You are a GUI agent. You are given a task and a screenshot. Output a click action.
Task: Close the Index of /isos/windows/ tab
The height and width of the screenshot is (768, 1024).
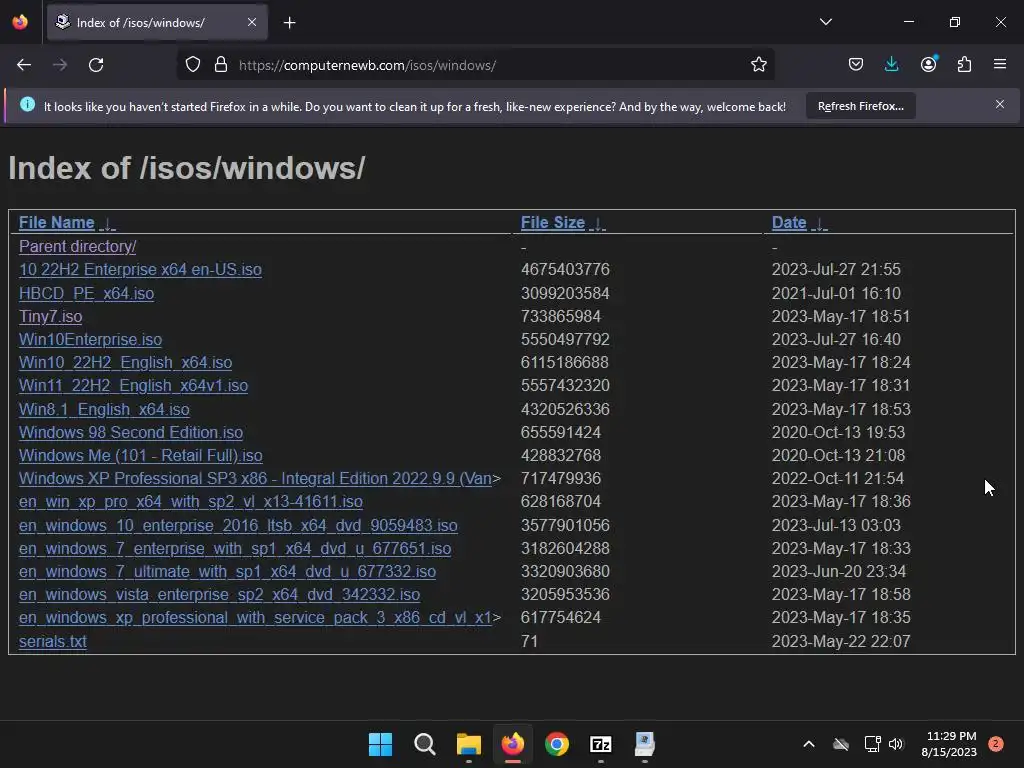pos(252,22)
